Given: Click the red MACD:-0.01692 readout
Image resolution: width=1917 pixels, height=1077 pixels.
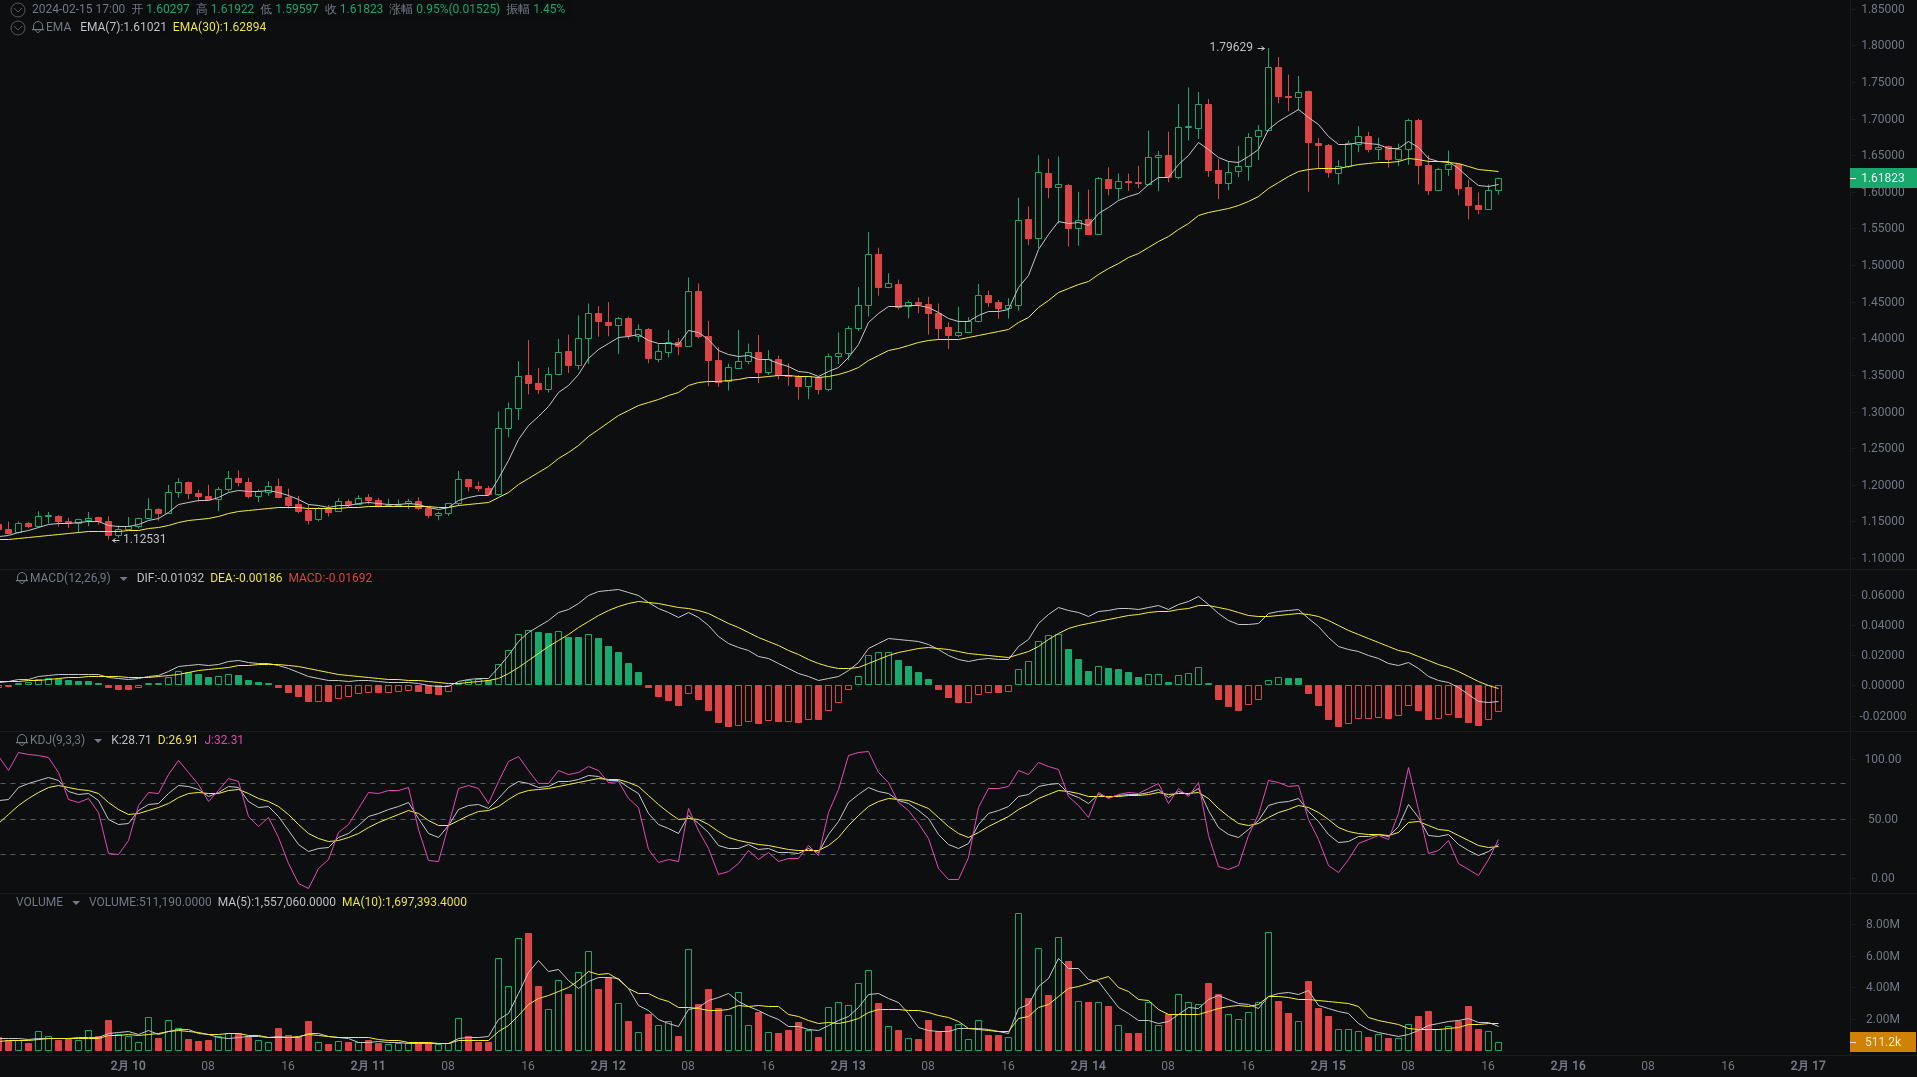Looking at the screenshot, I should (330, 578).
